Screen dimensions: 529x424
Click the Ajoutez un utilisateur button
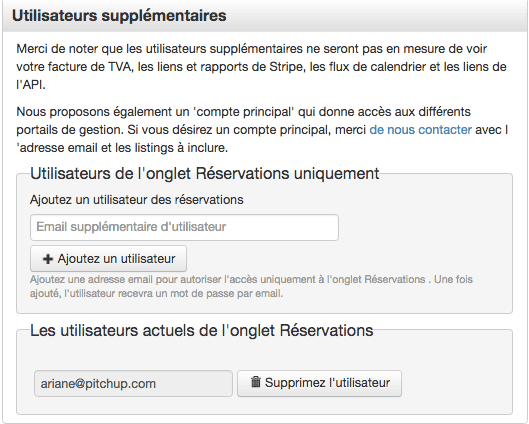(108, 259)
